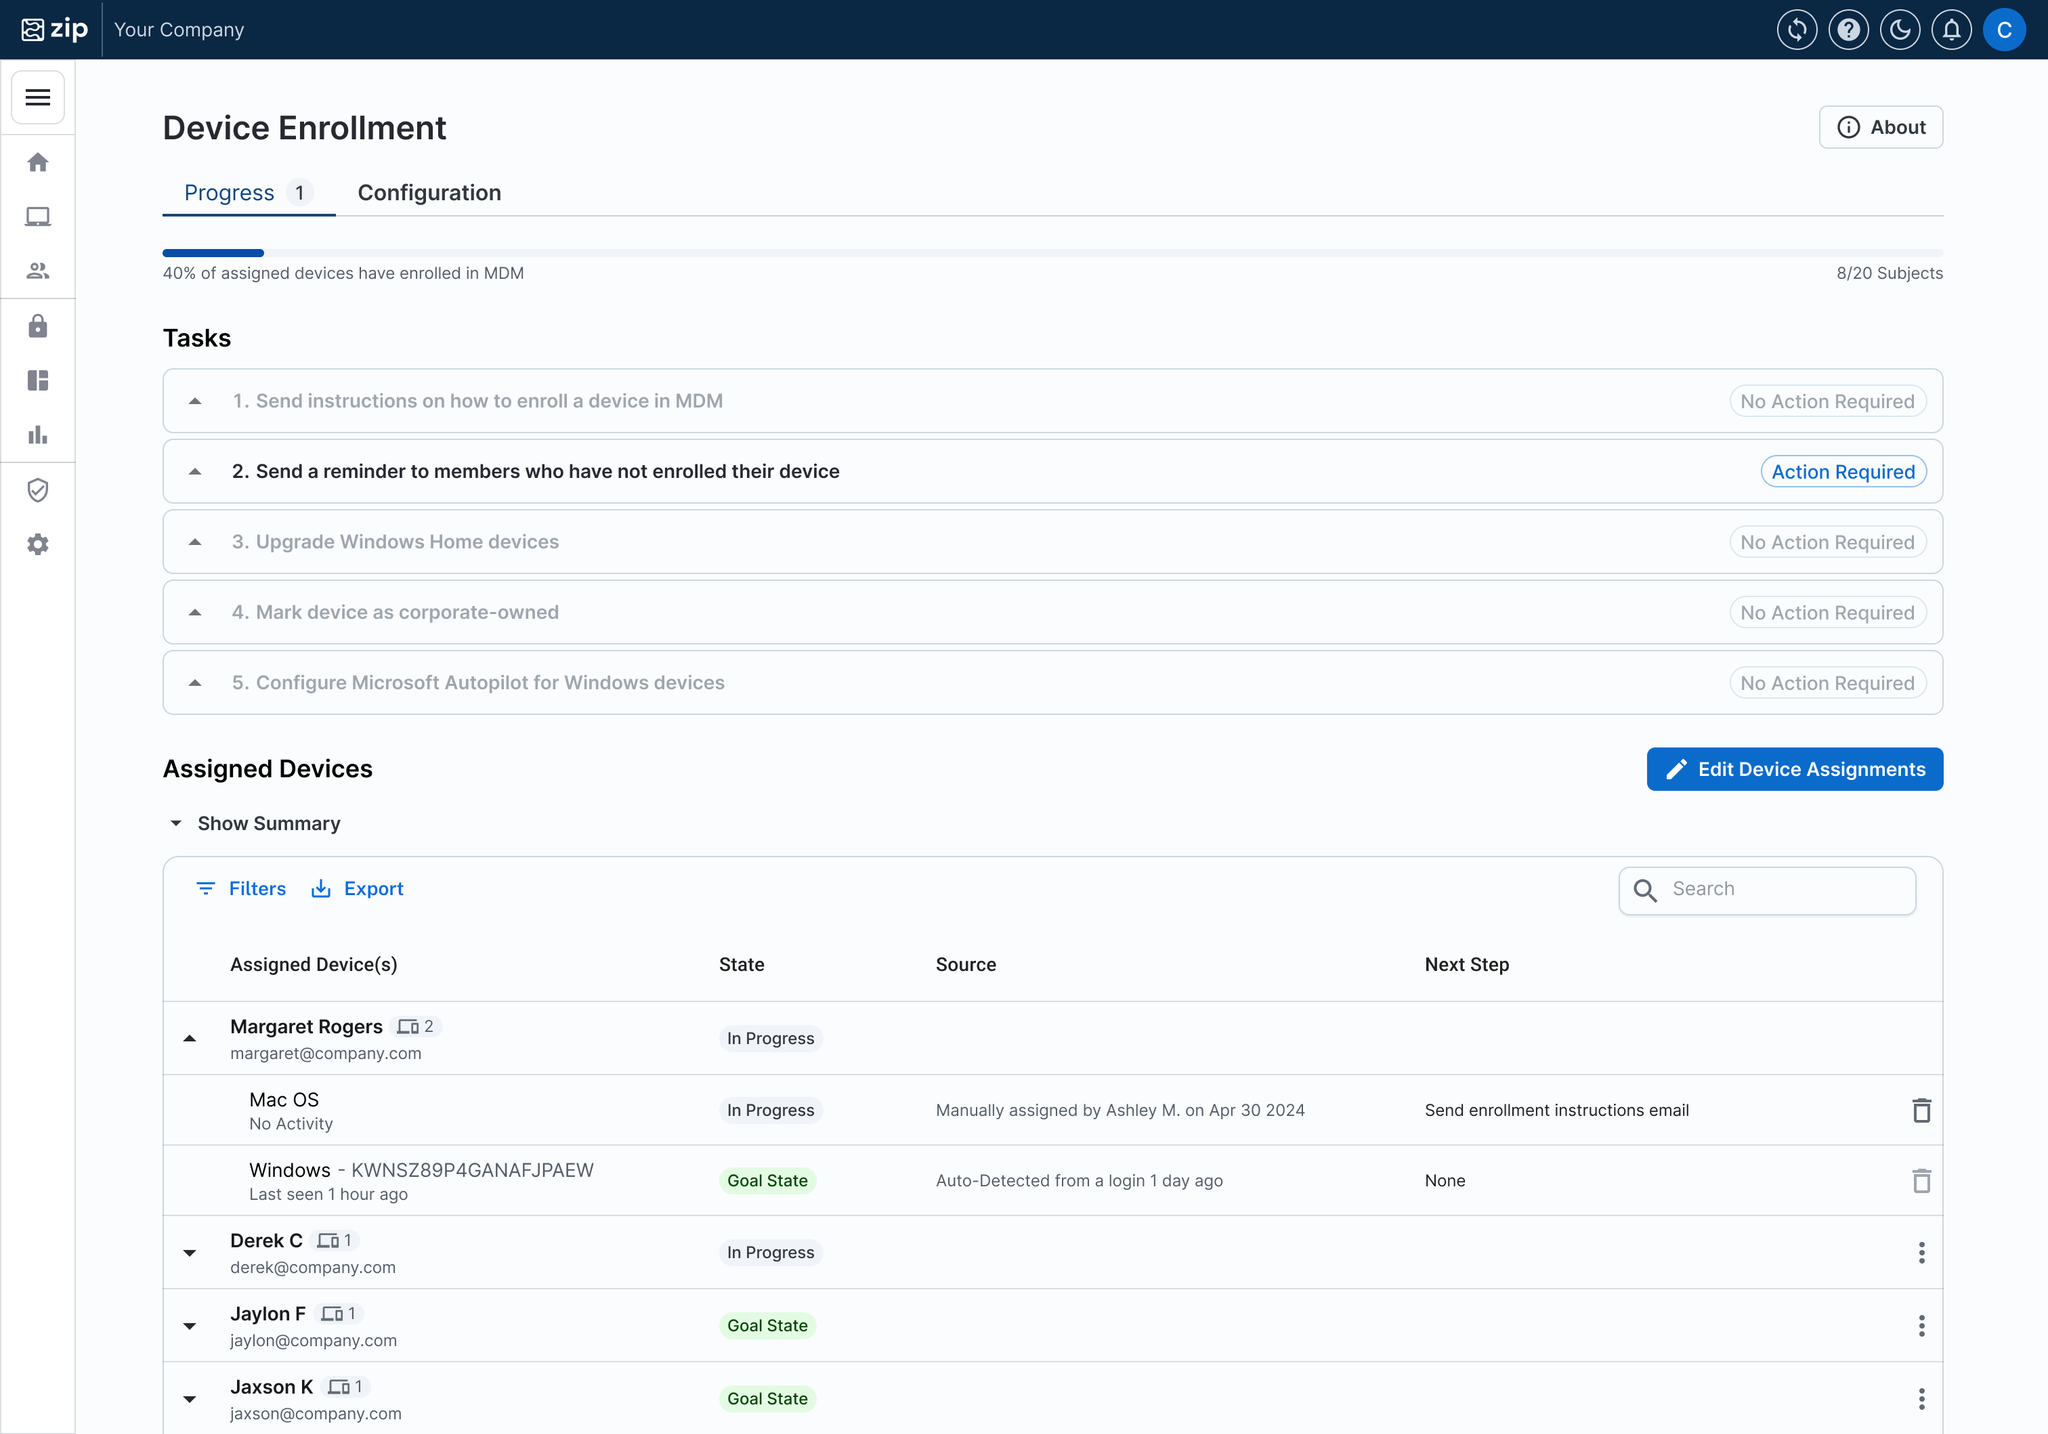Open sidebar settings gear

click(38, 544)
